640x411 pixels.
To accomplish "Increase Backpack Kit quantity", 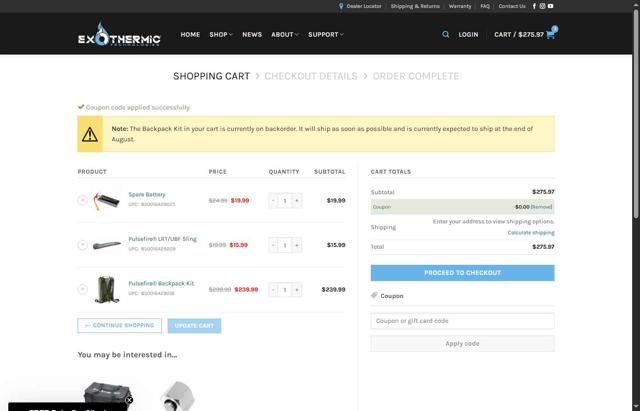I will (297, 290).
